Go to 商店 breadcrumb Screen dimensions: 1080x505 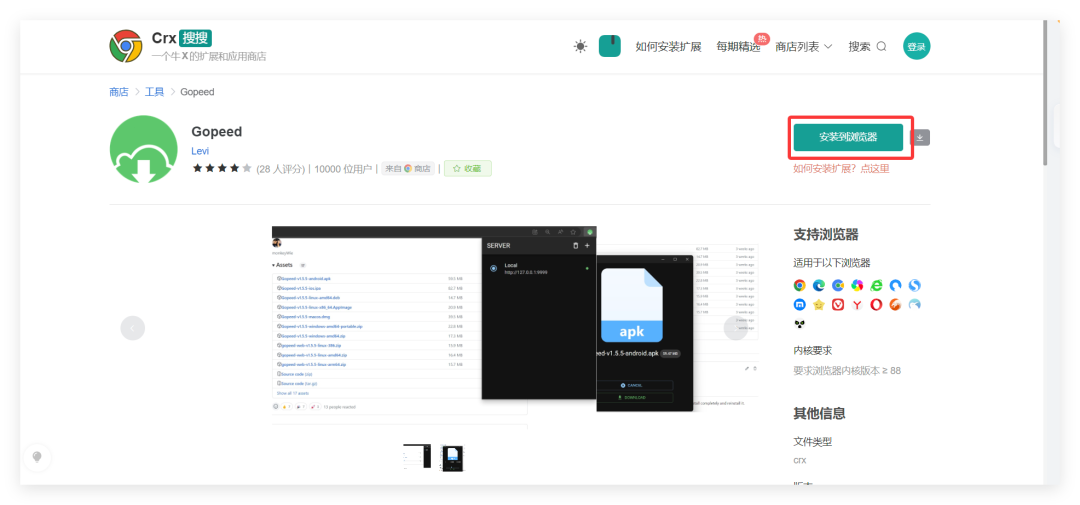point(118,92)
